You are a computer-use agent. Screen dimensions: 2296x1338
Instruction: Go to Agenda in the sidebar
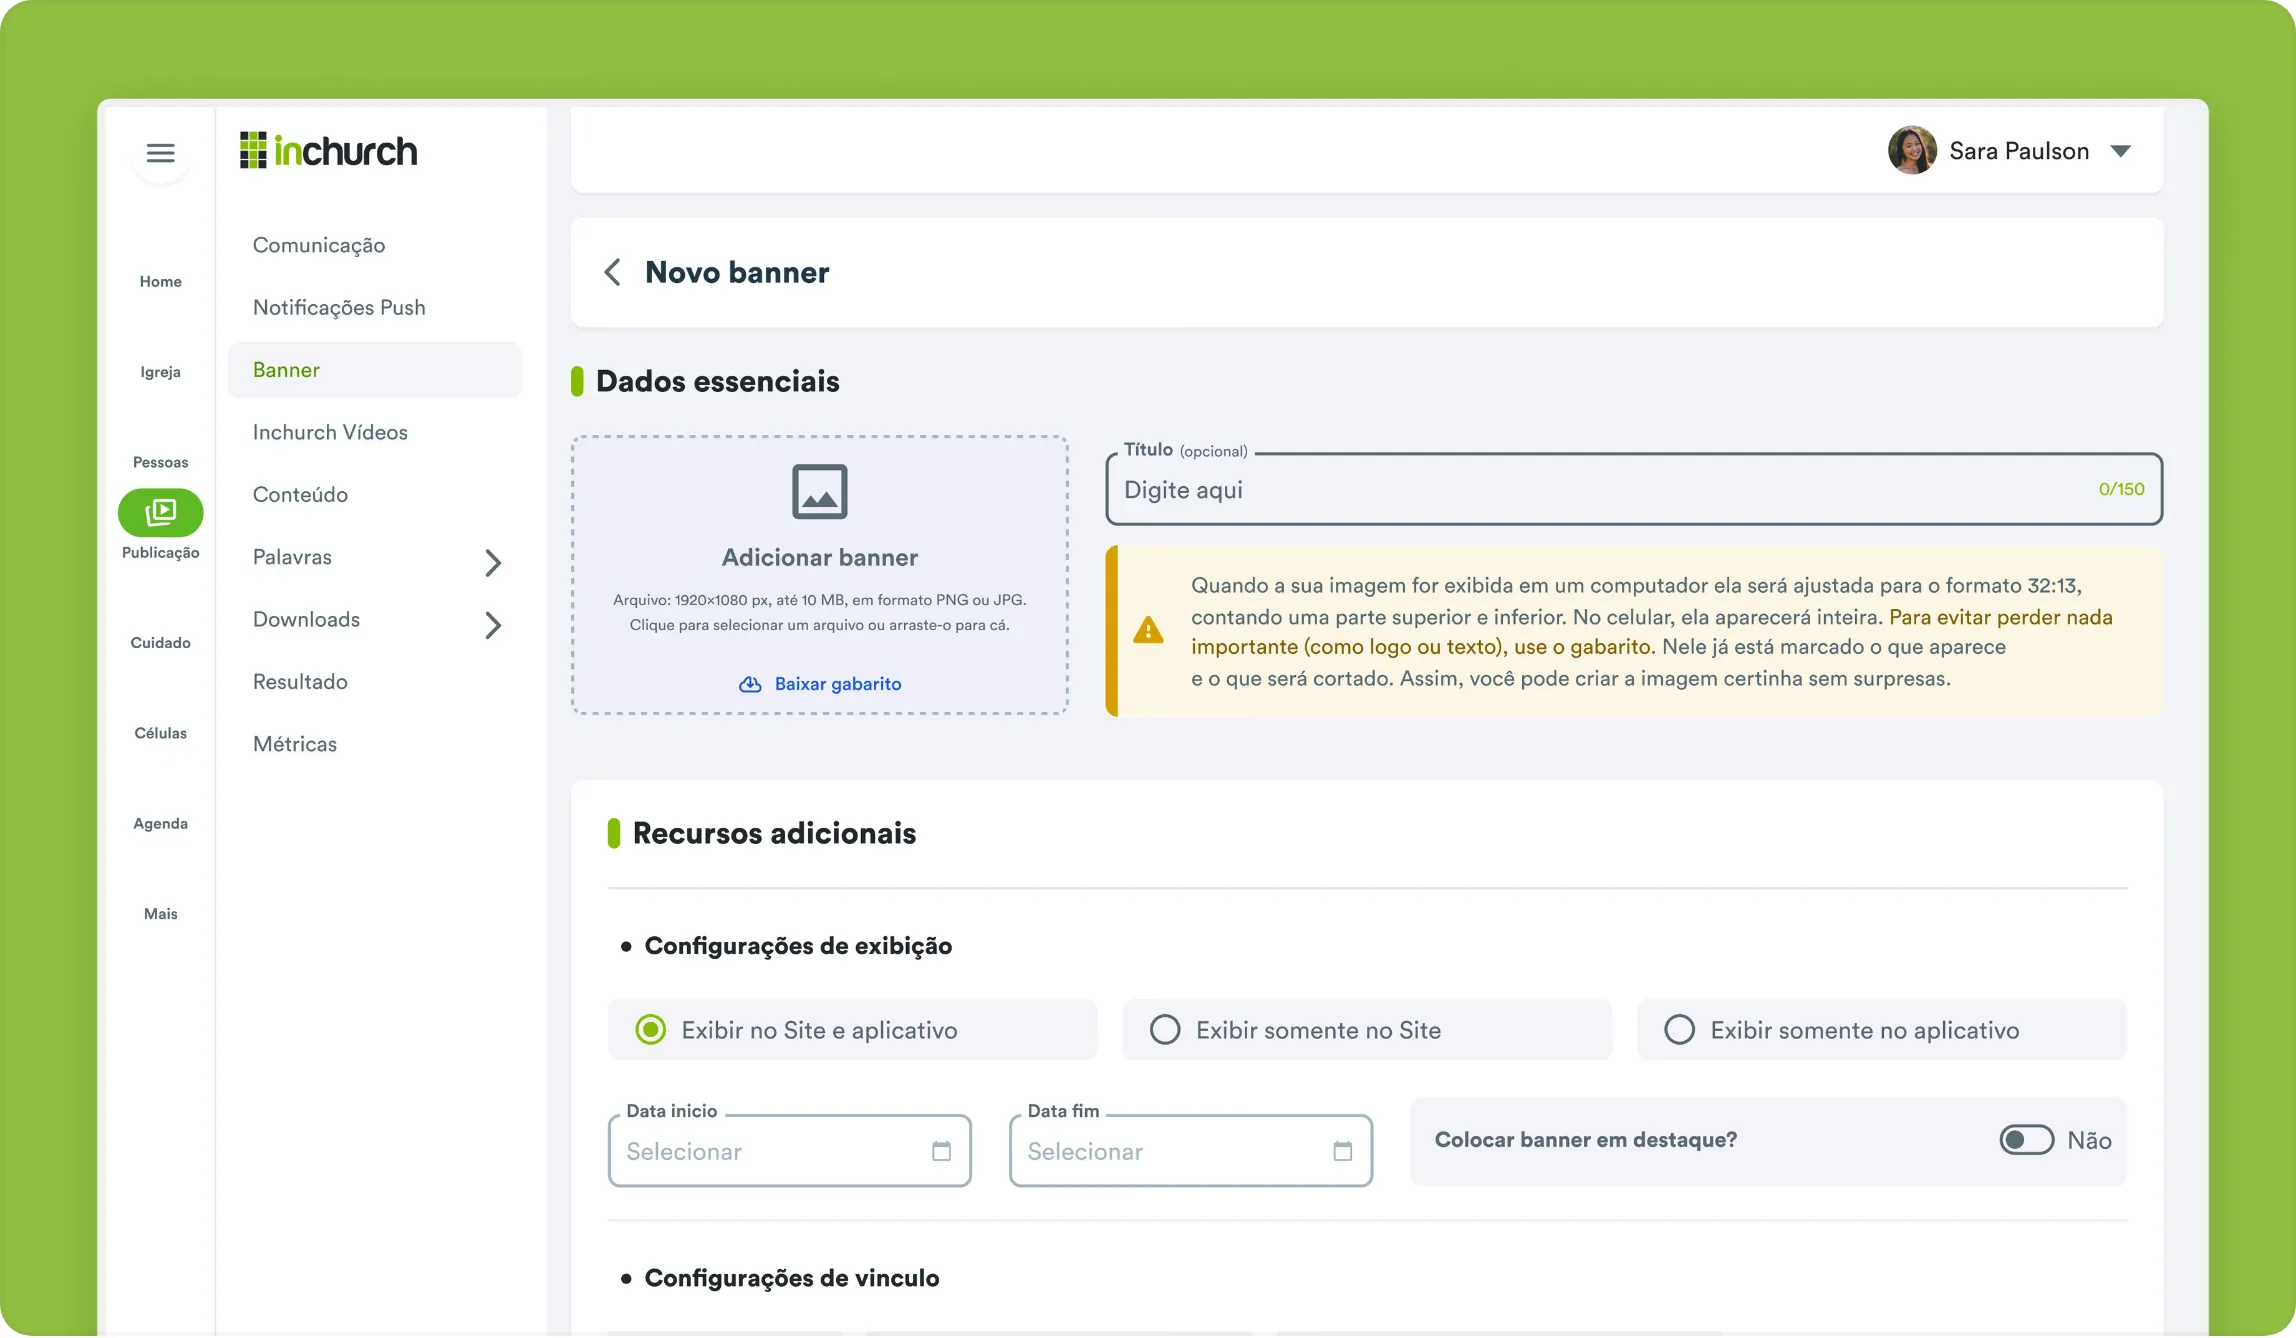(x=160, y=824)
